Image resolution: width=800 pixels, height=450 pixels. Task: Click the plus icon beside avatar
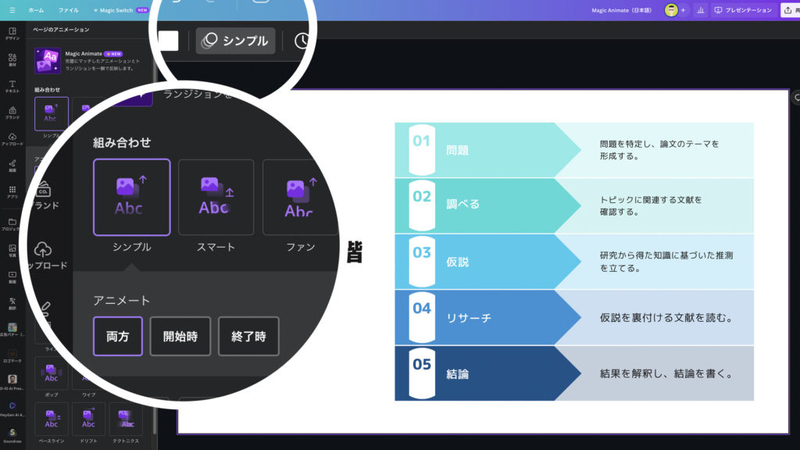click(x=683, y=10)
